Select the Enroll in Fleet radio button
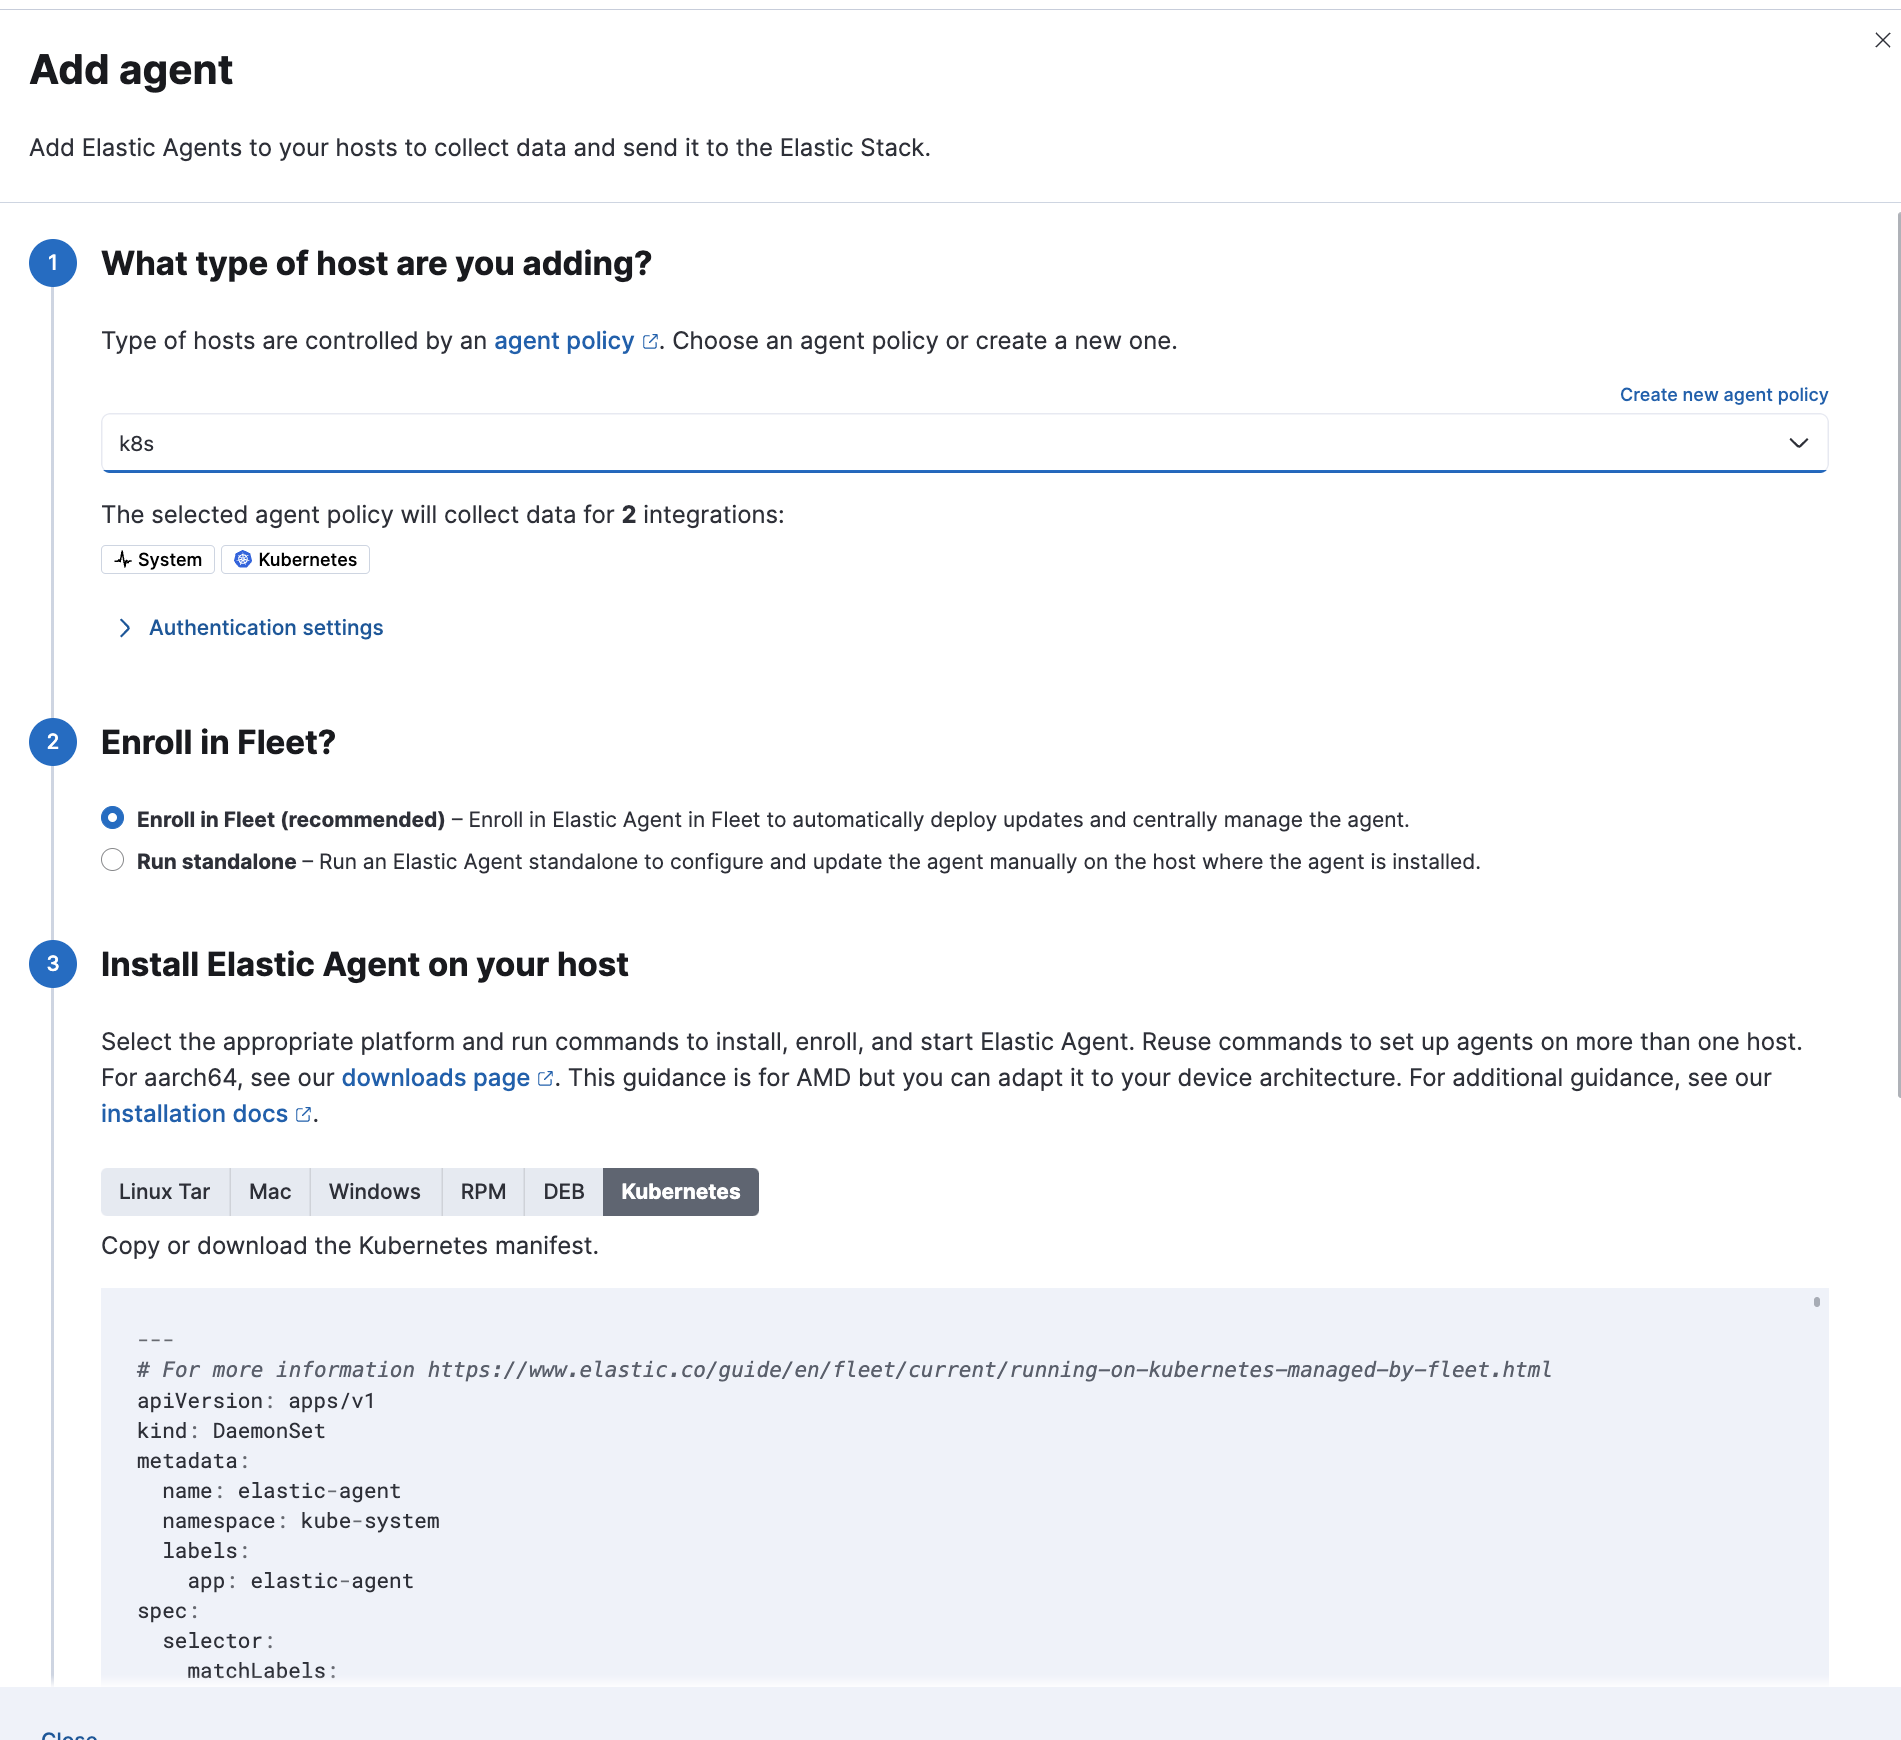This screenshot has height=1740, width=1901. click(x=112, y=818)
